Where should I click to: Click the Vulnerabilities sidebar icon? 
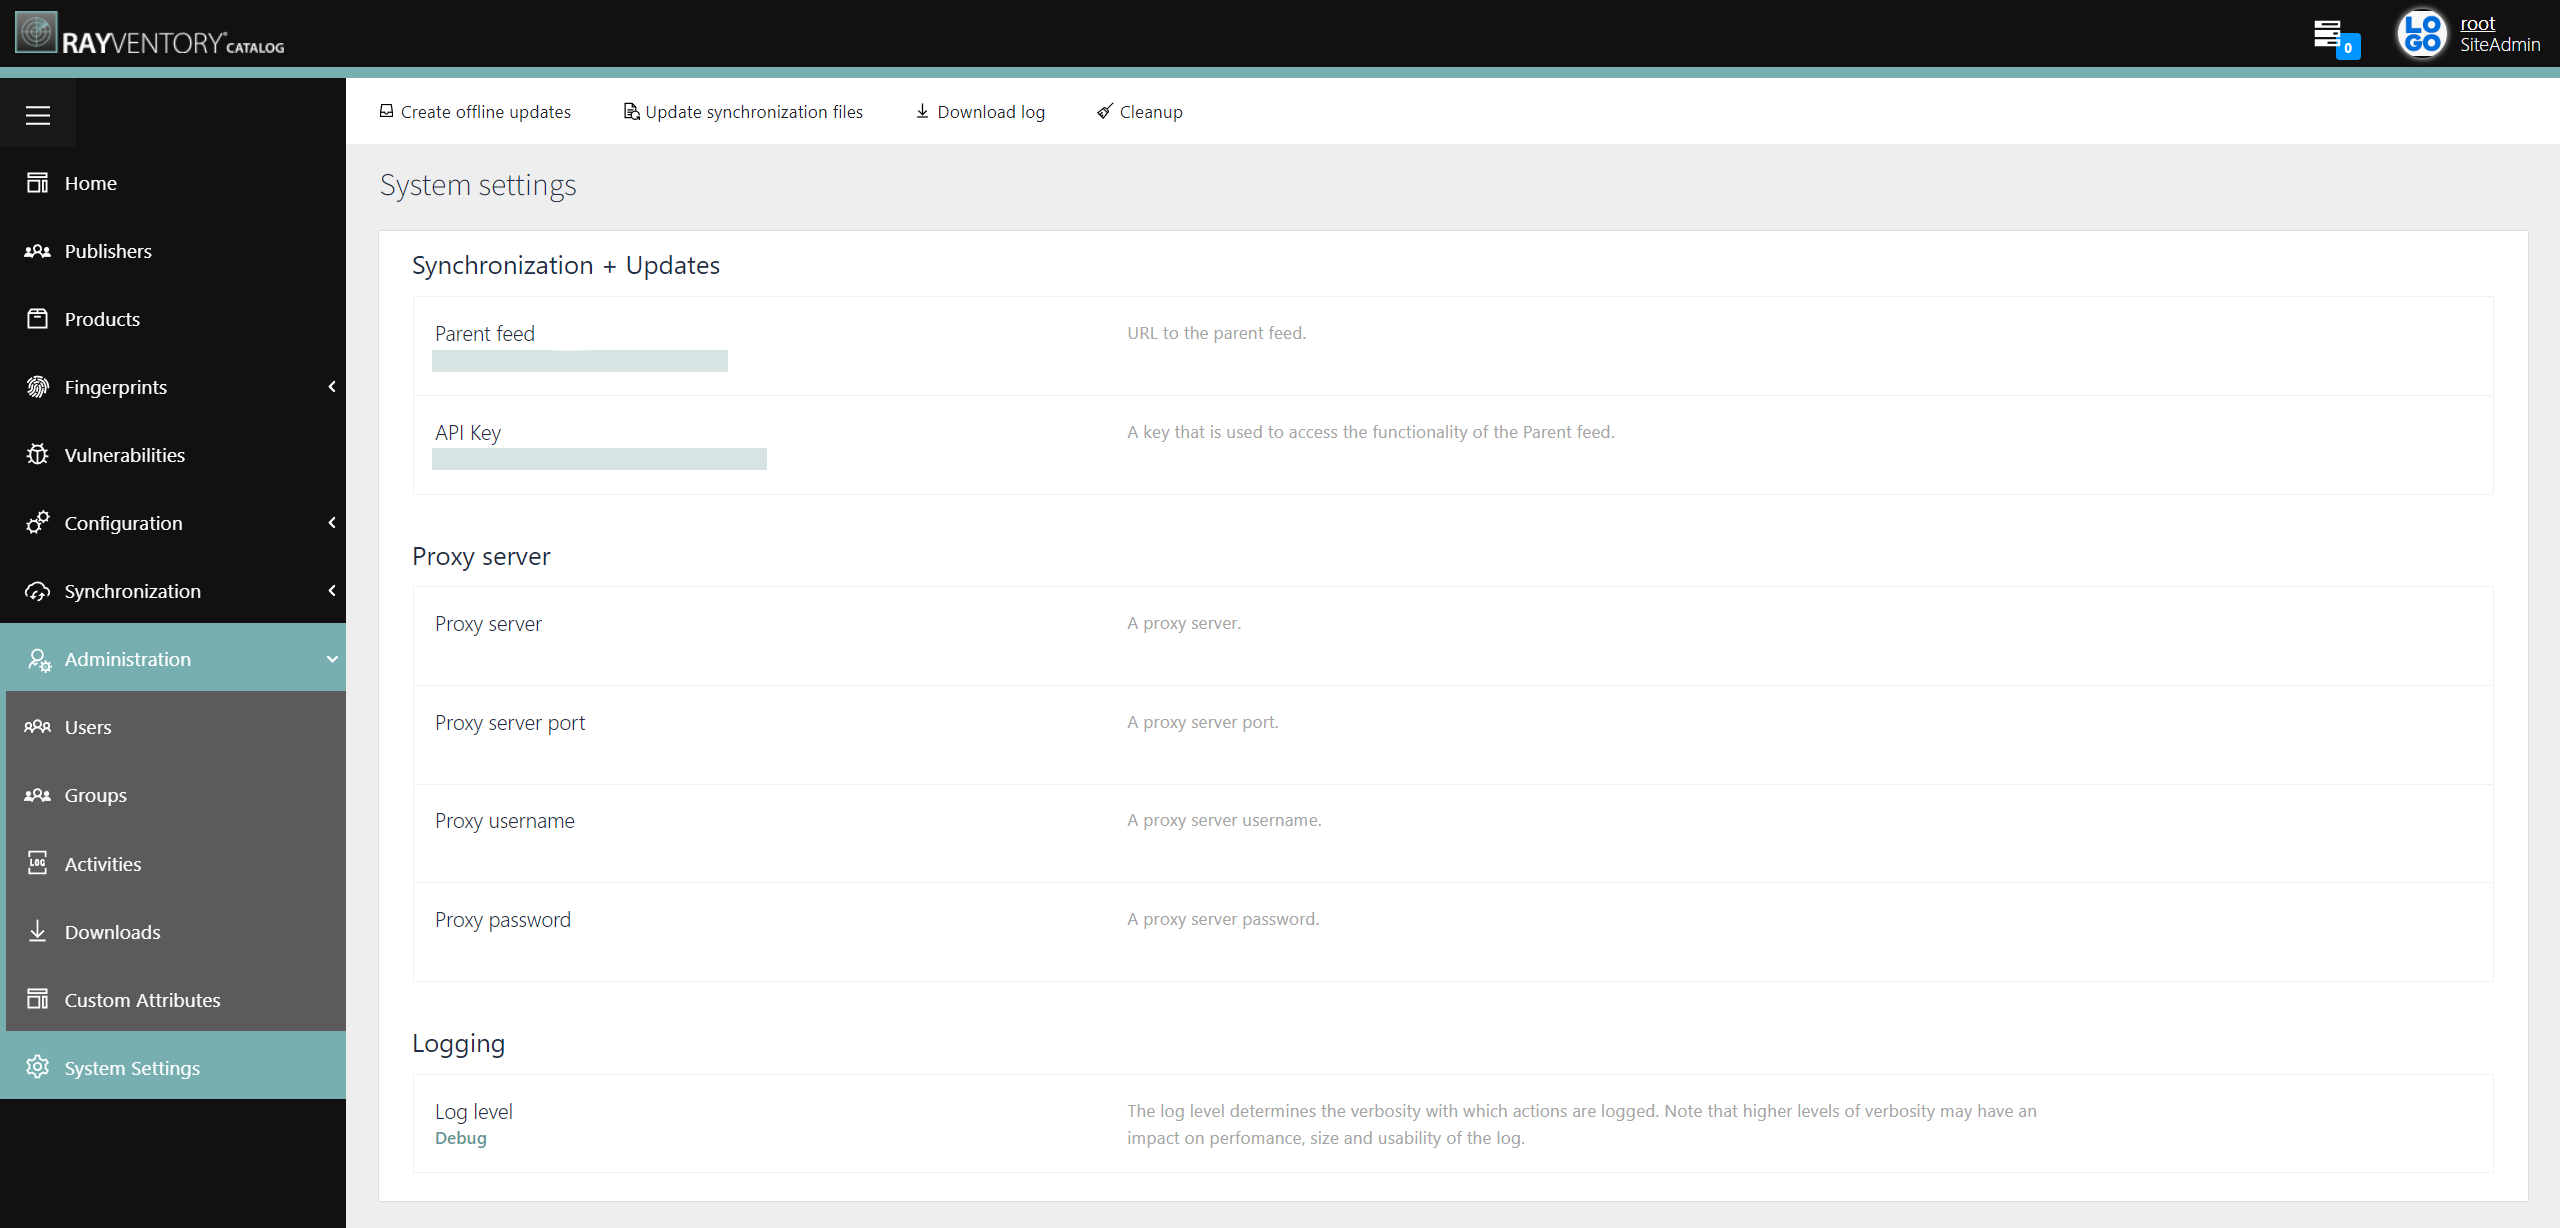tap(36, 454)
